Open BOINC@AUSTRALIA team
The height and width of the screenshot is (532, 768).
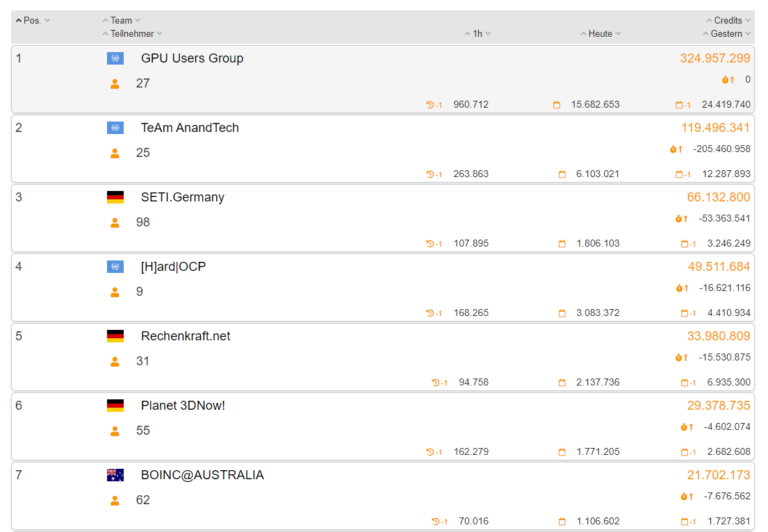[x=202, y=475]
